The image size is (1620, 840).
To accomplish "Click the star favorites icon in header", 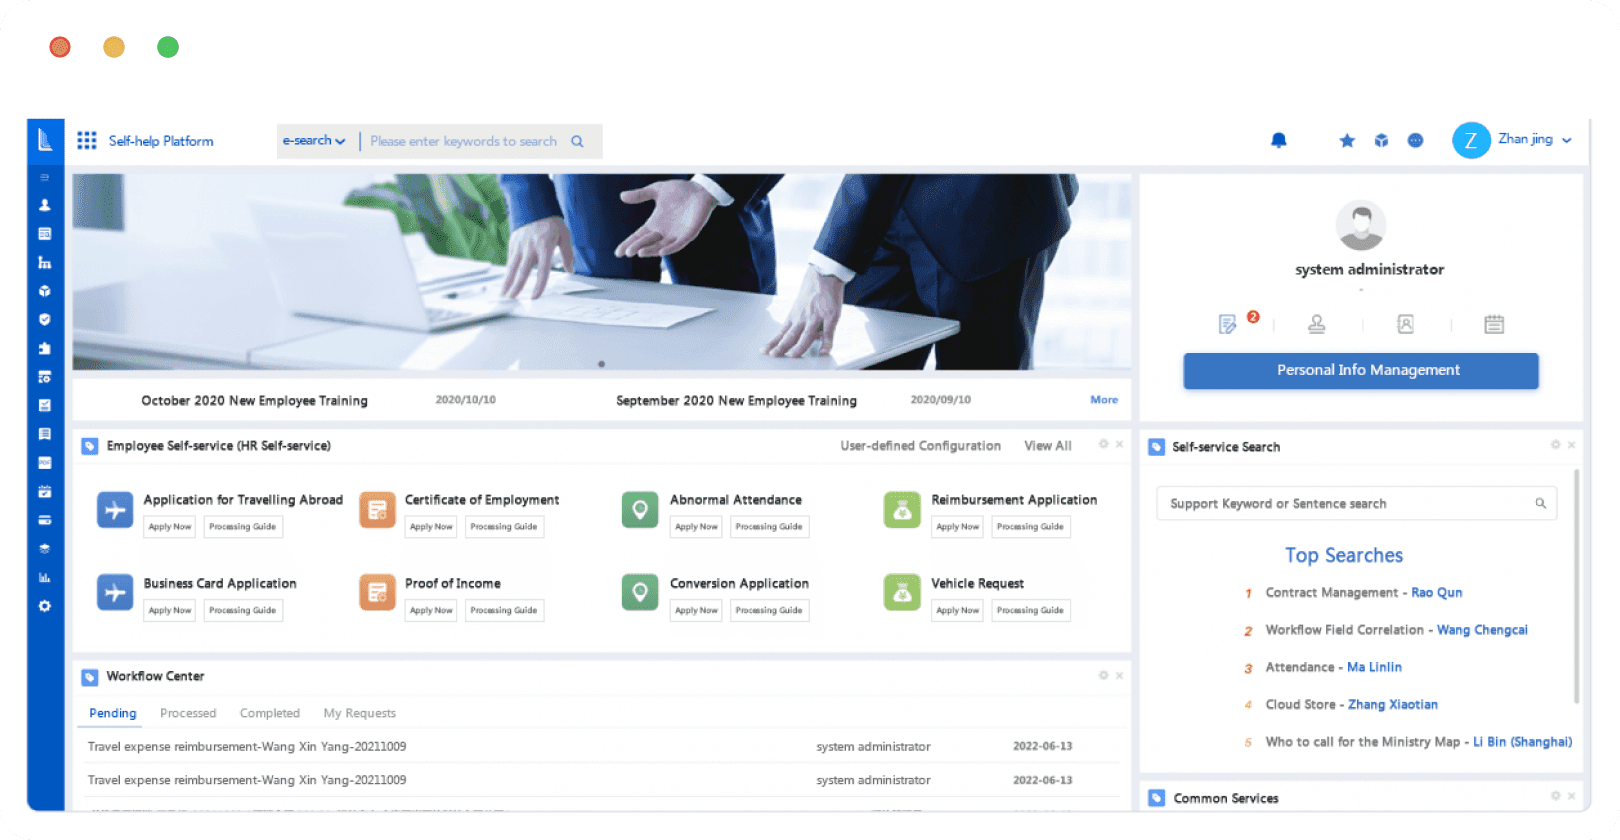I will pyautogui.click(x=1347, y=141).
